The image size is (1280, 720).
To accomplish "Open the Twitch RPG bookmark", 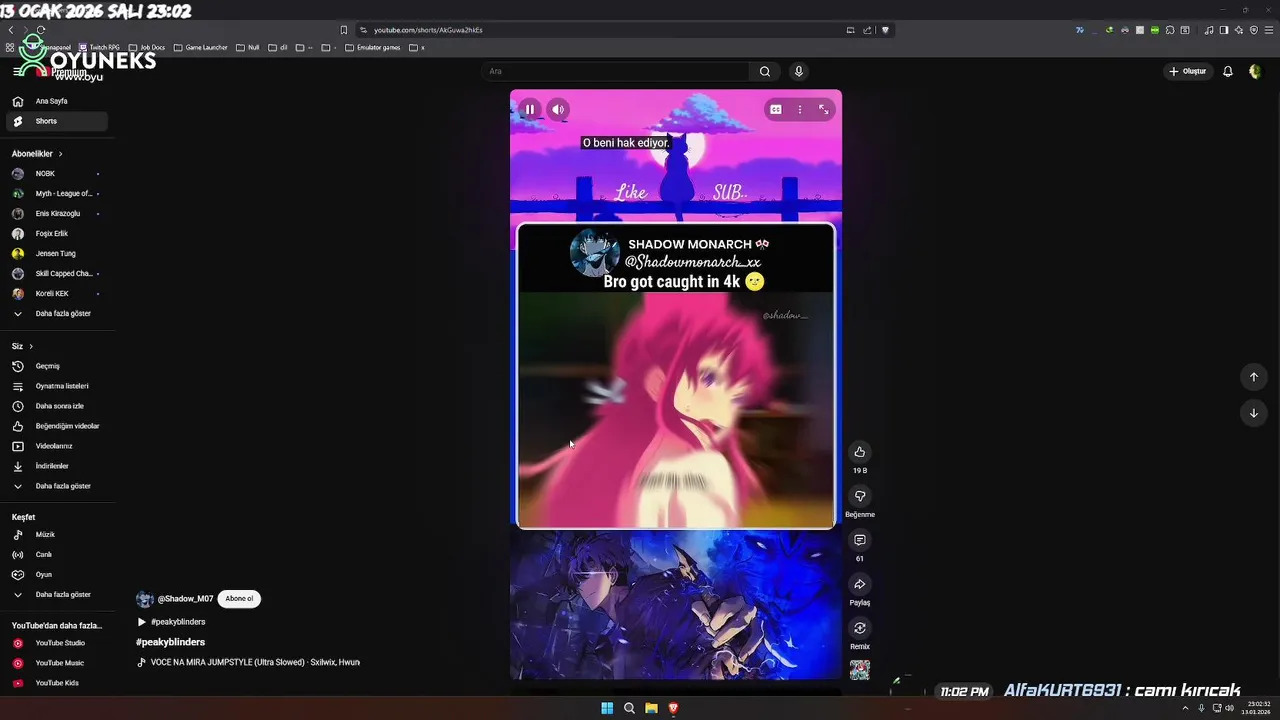I will (99, 47).
